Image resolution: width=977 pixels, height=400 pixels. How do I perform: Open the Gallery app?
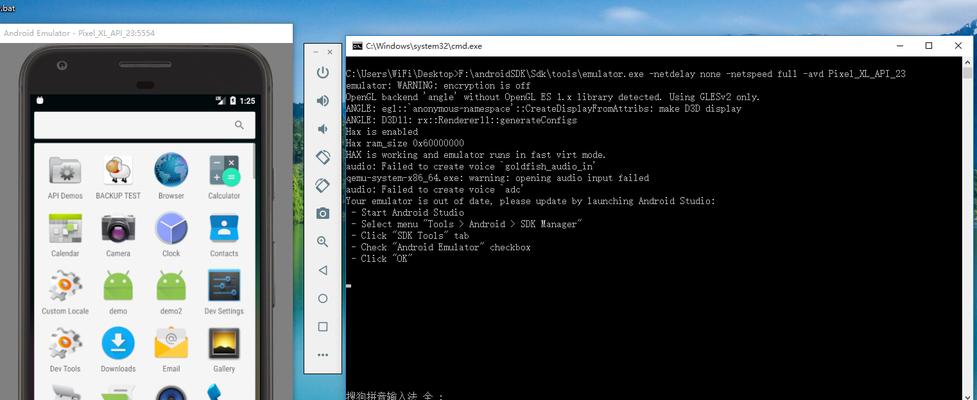(x=224, y=350)
